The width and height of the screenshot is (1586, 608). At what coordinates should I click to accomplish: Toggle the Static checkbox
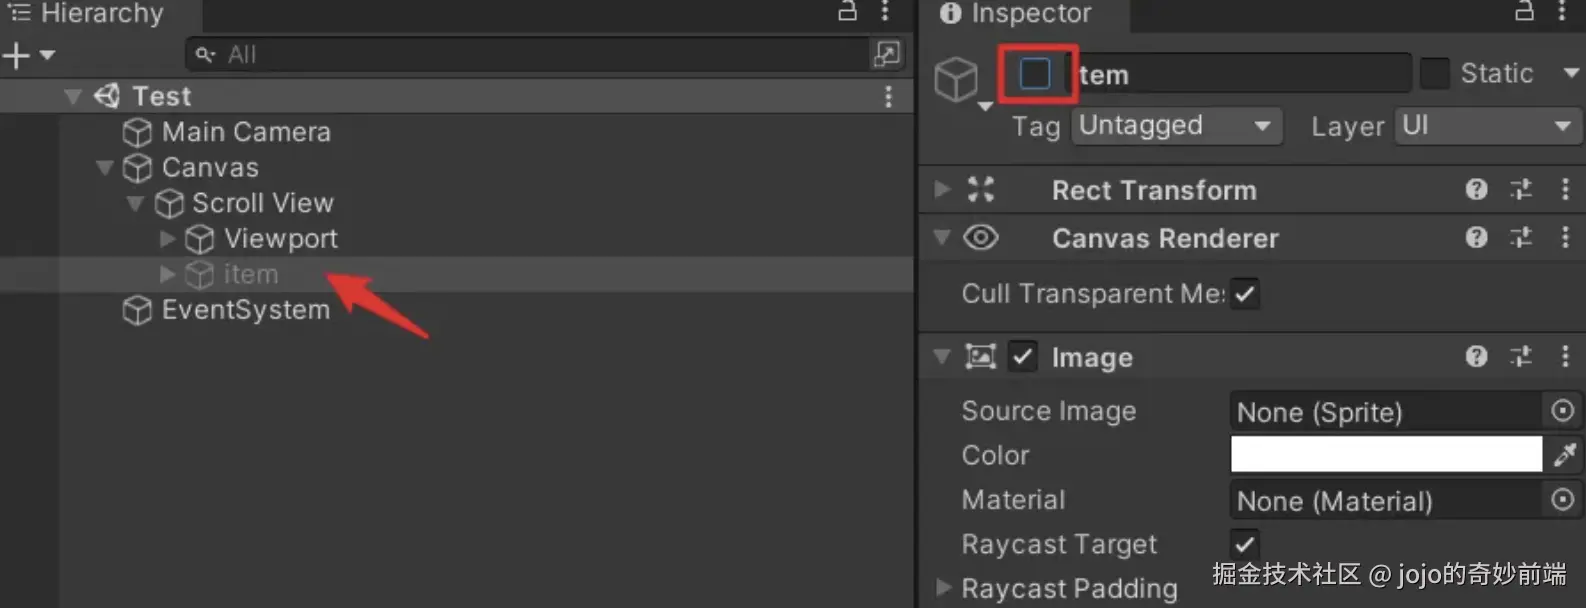click(1434, 74)
